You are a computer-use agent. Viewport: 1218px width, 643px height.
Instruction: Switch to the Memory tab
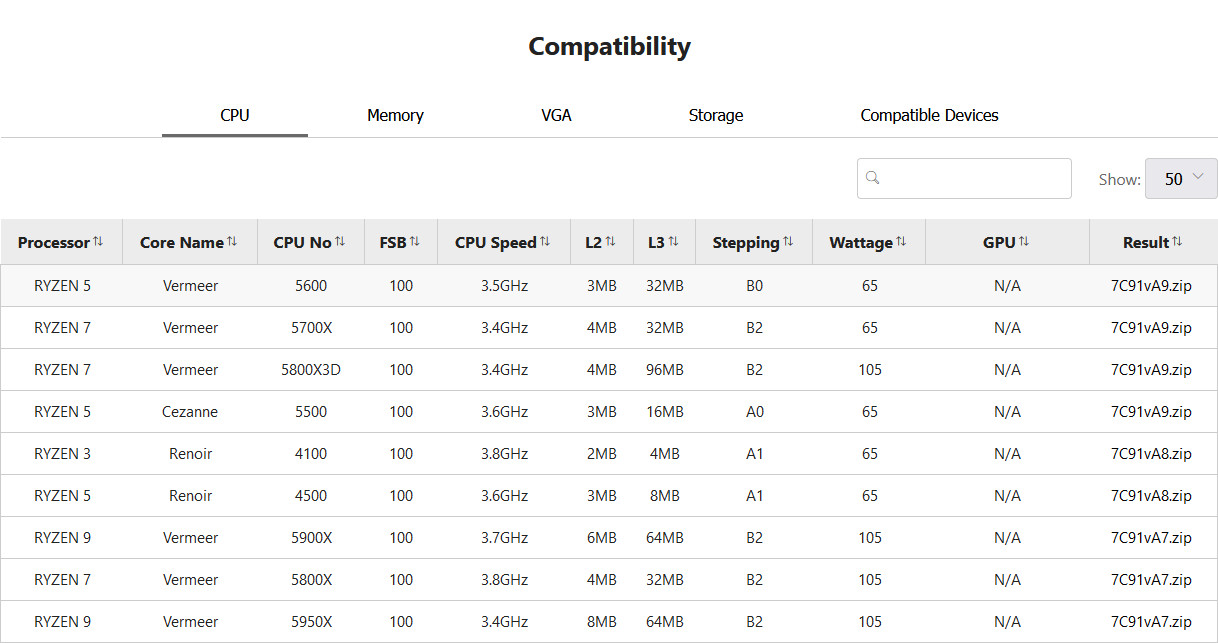click(x=395, y=115)
